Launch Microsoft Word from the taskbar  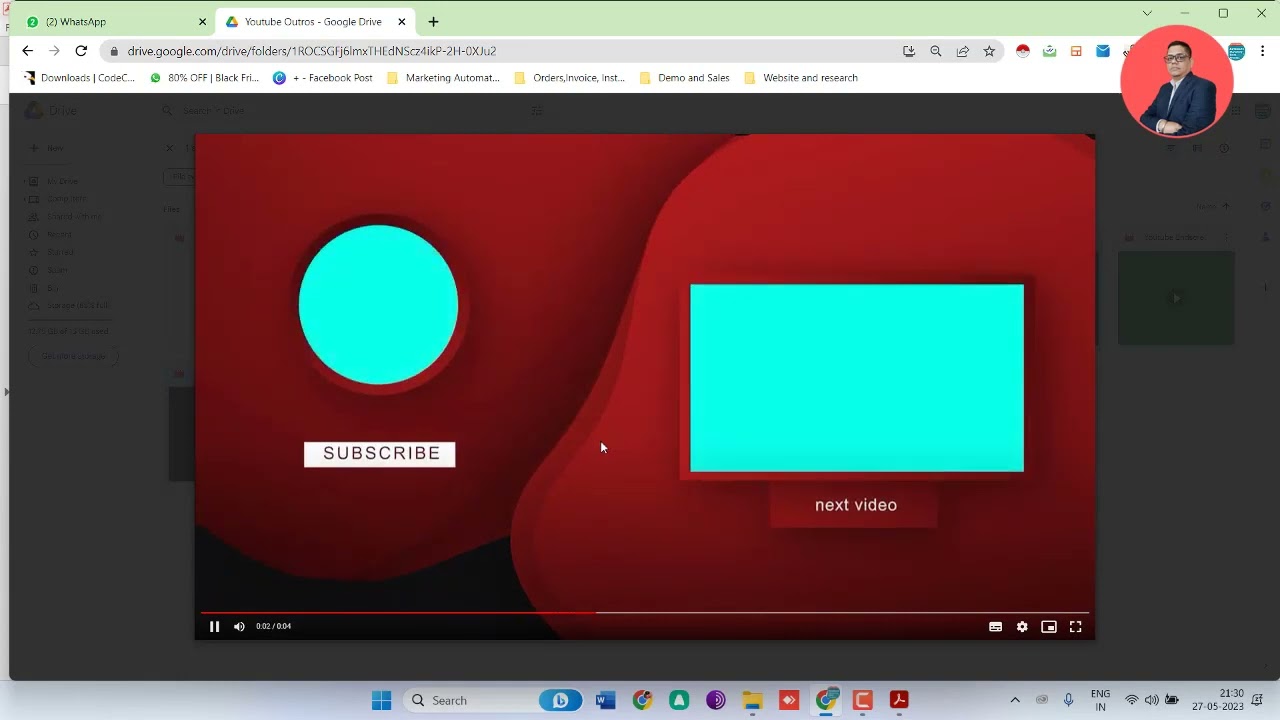[x=605, y=700]
